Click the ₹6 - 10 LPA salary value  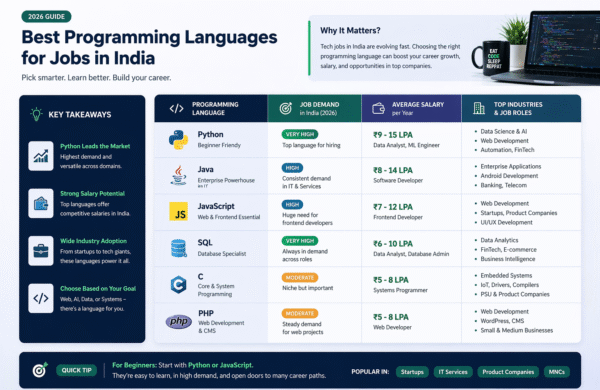click(393, 244)
